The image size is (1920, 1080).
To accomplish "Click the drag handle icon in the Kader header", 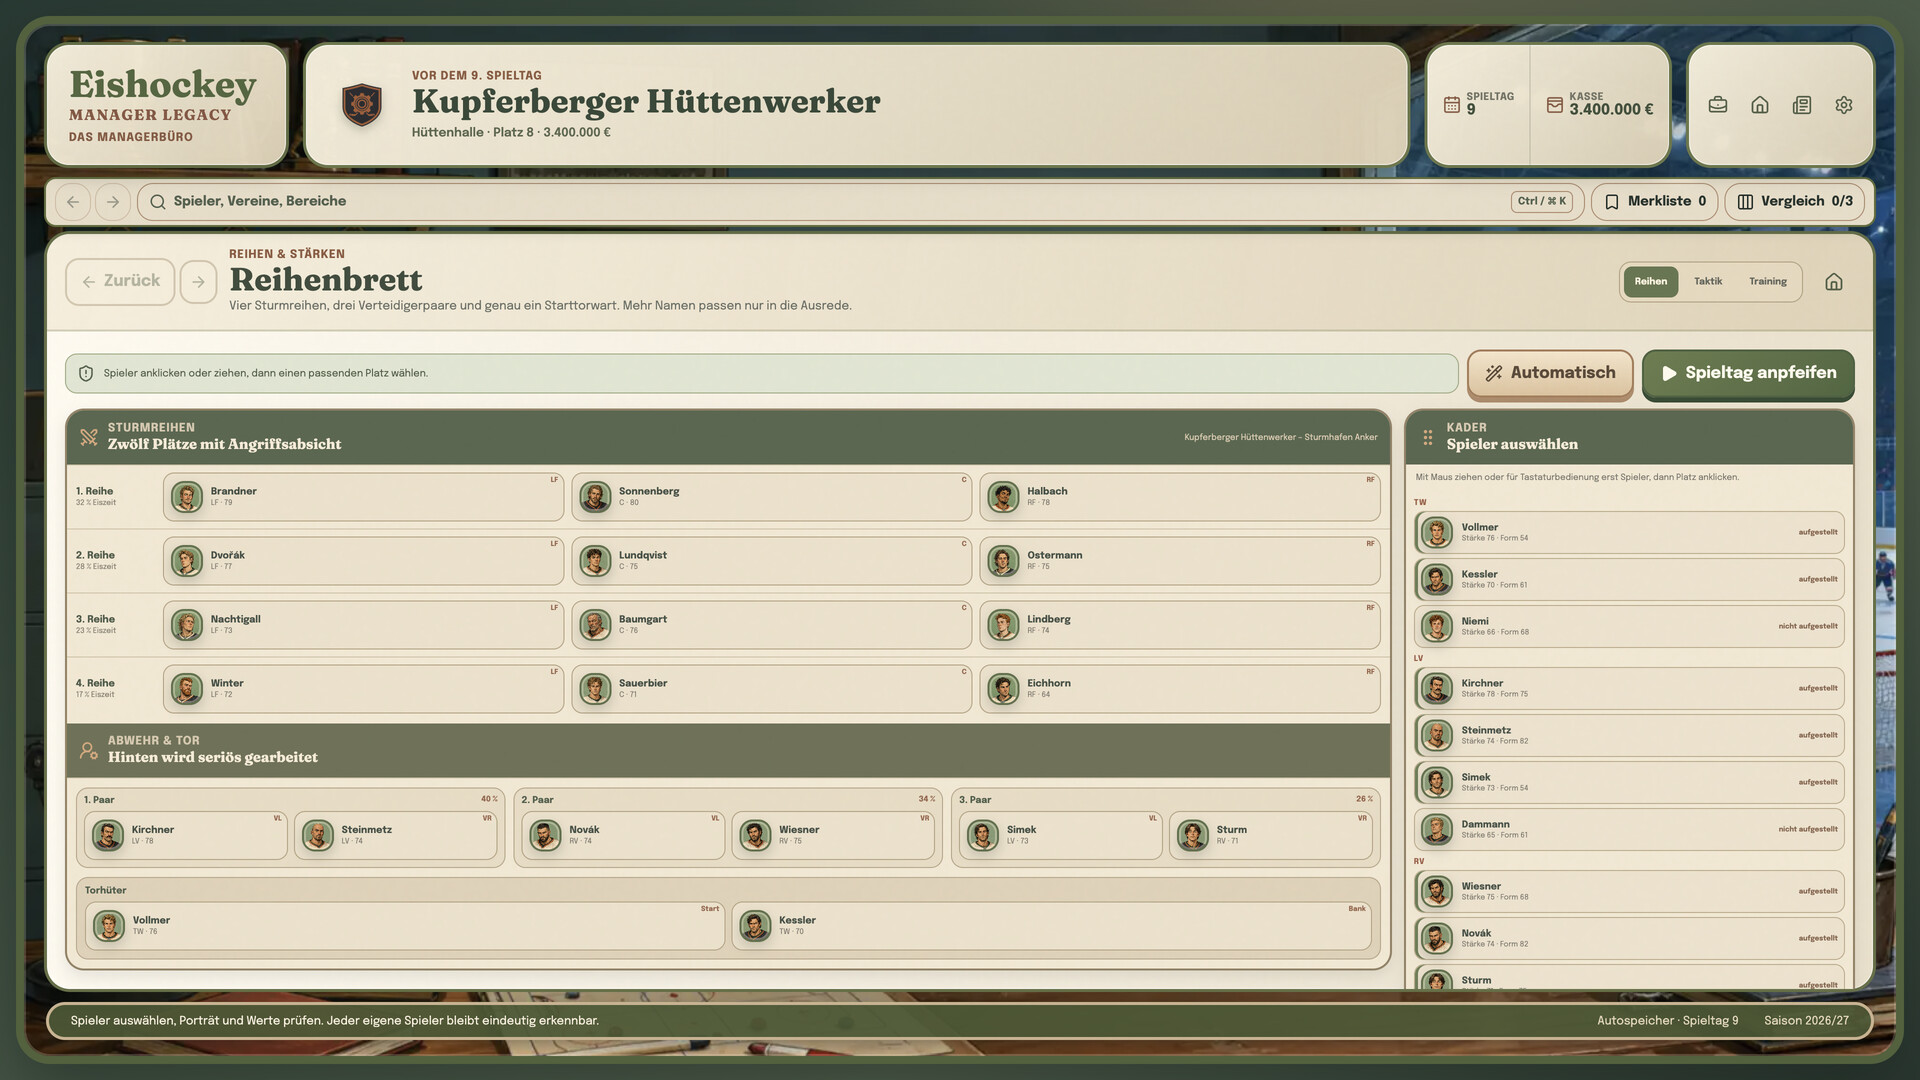I will coord(1428,437).
